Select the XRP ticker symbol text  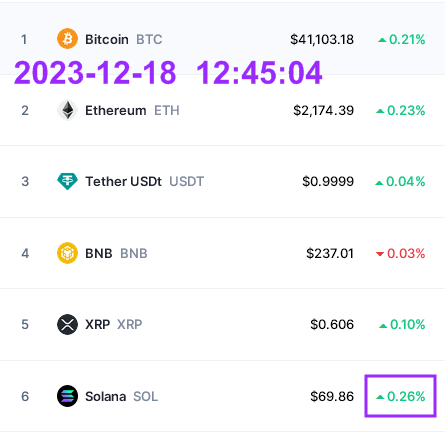click(130, 324)
